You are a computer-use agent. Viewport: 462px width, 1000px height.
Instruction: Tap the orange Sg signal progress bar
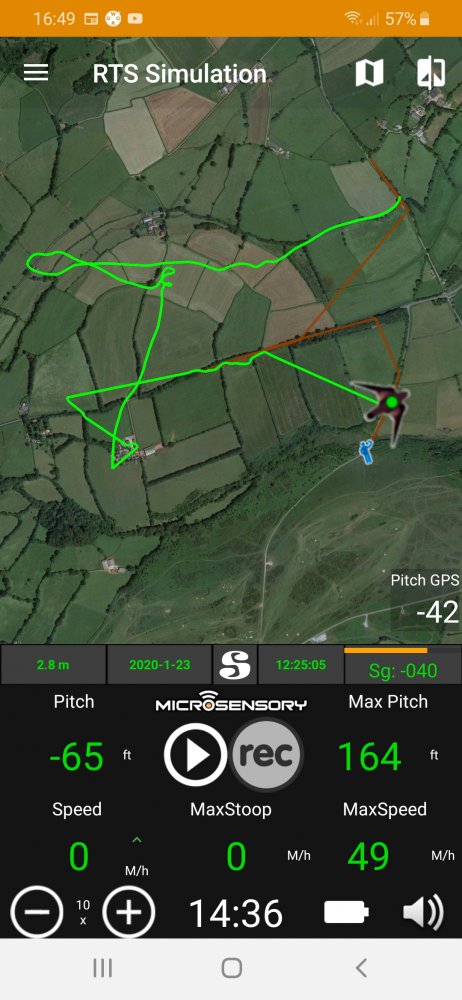pyautogui.click(x=386, y=651)
